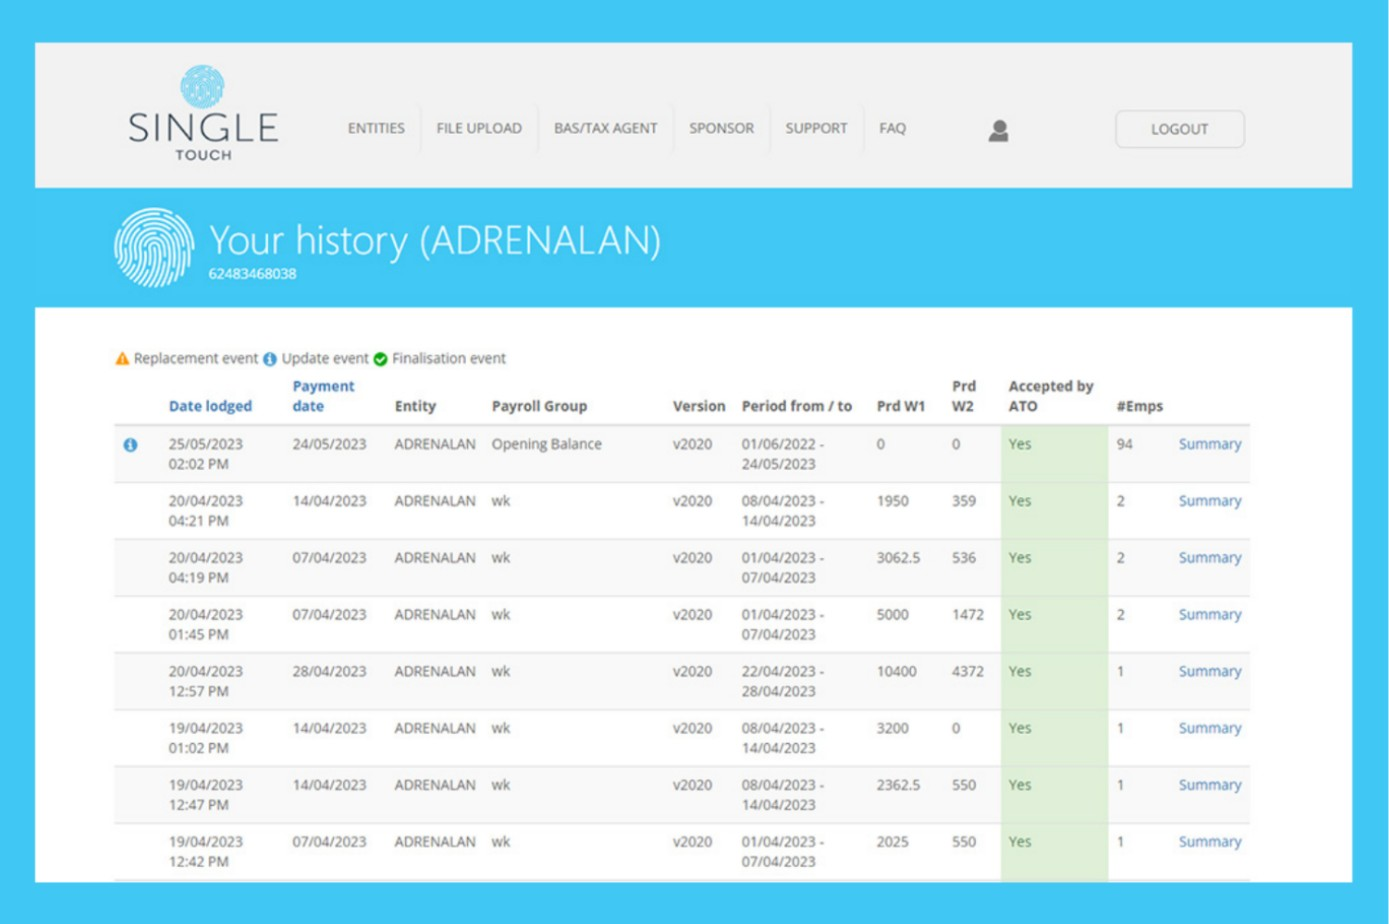This screenshot has height=924, width=1389.
Task: Sort table by Date lodged column
Action: (x=210, y=406)
